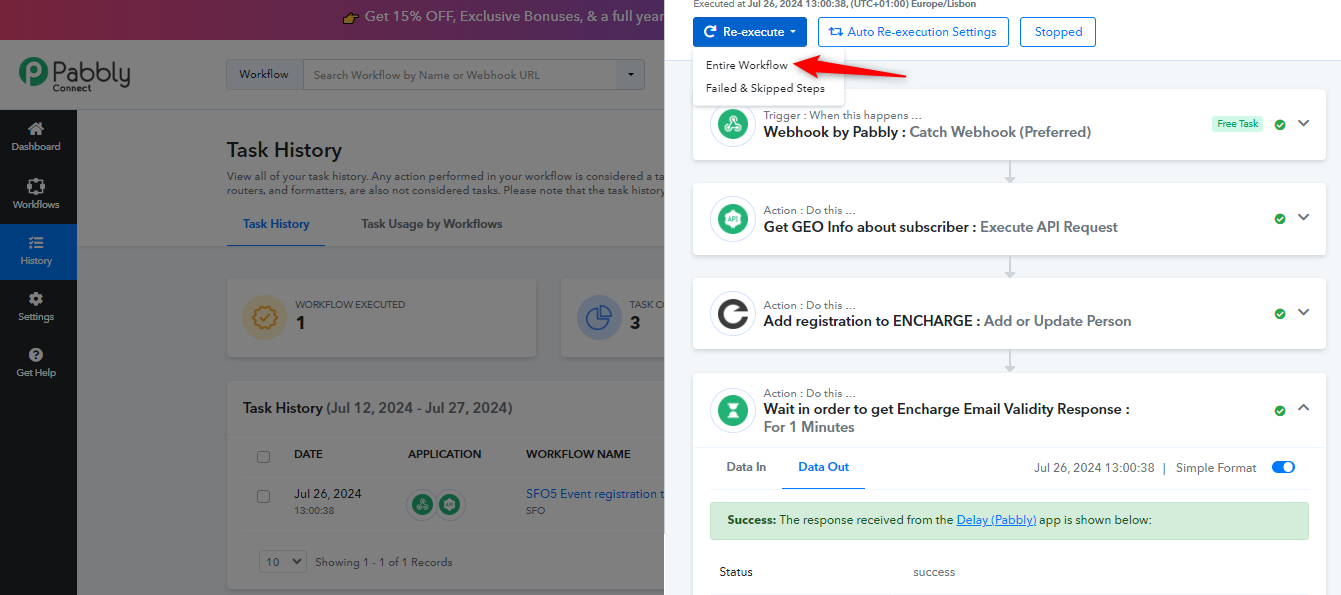
Task: Expand the Webhook by Pabbly step
Action: pos(1303,123)
